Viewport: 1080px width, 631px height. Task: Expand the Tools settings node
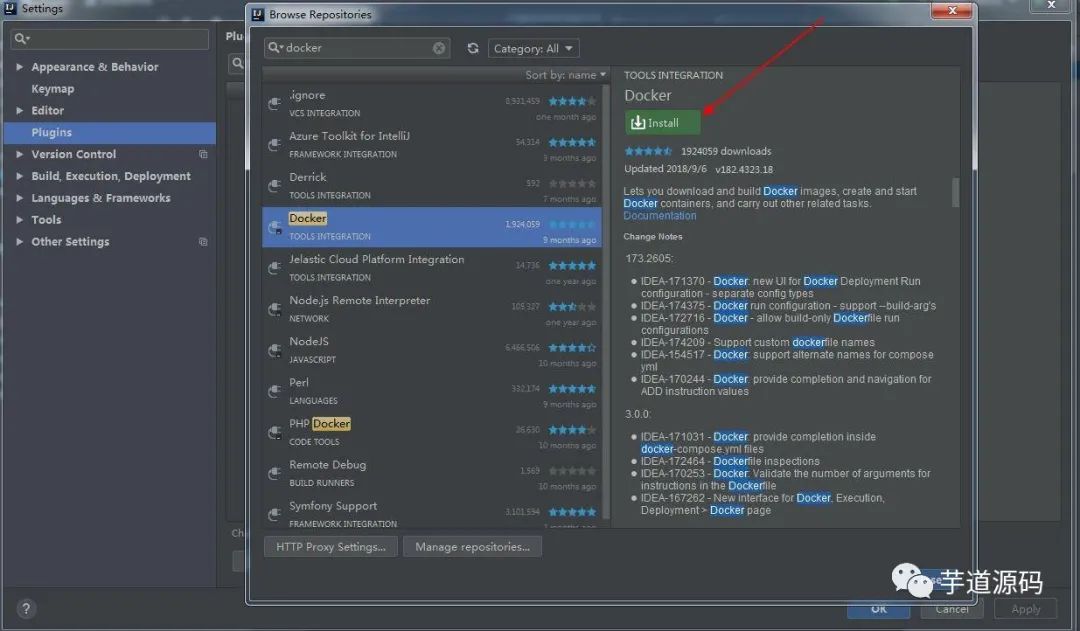[19, 220]
